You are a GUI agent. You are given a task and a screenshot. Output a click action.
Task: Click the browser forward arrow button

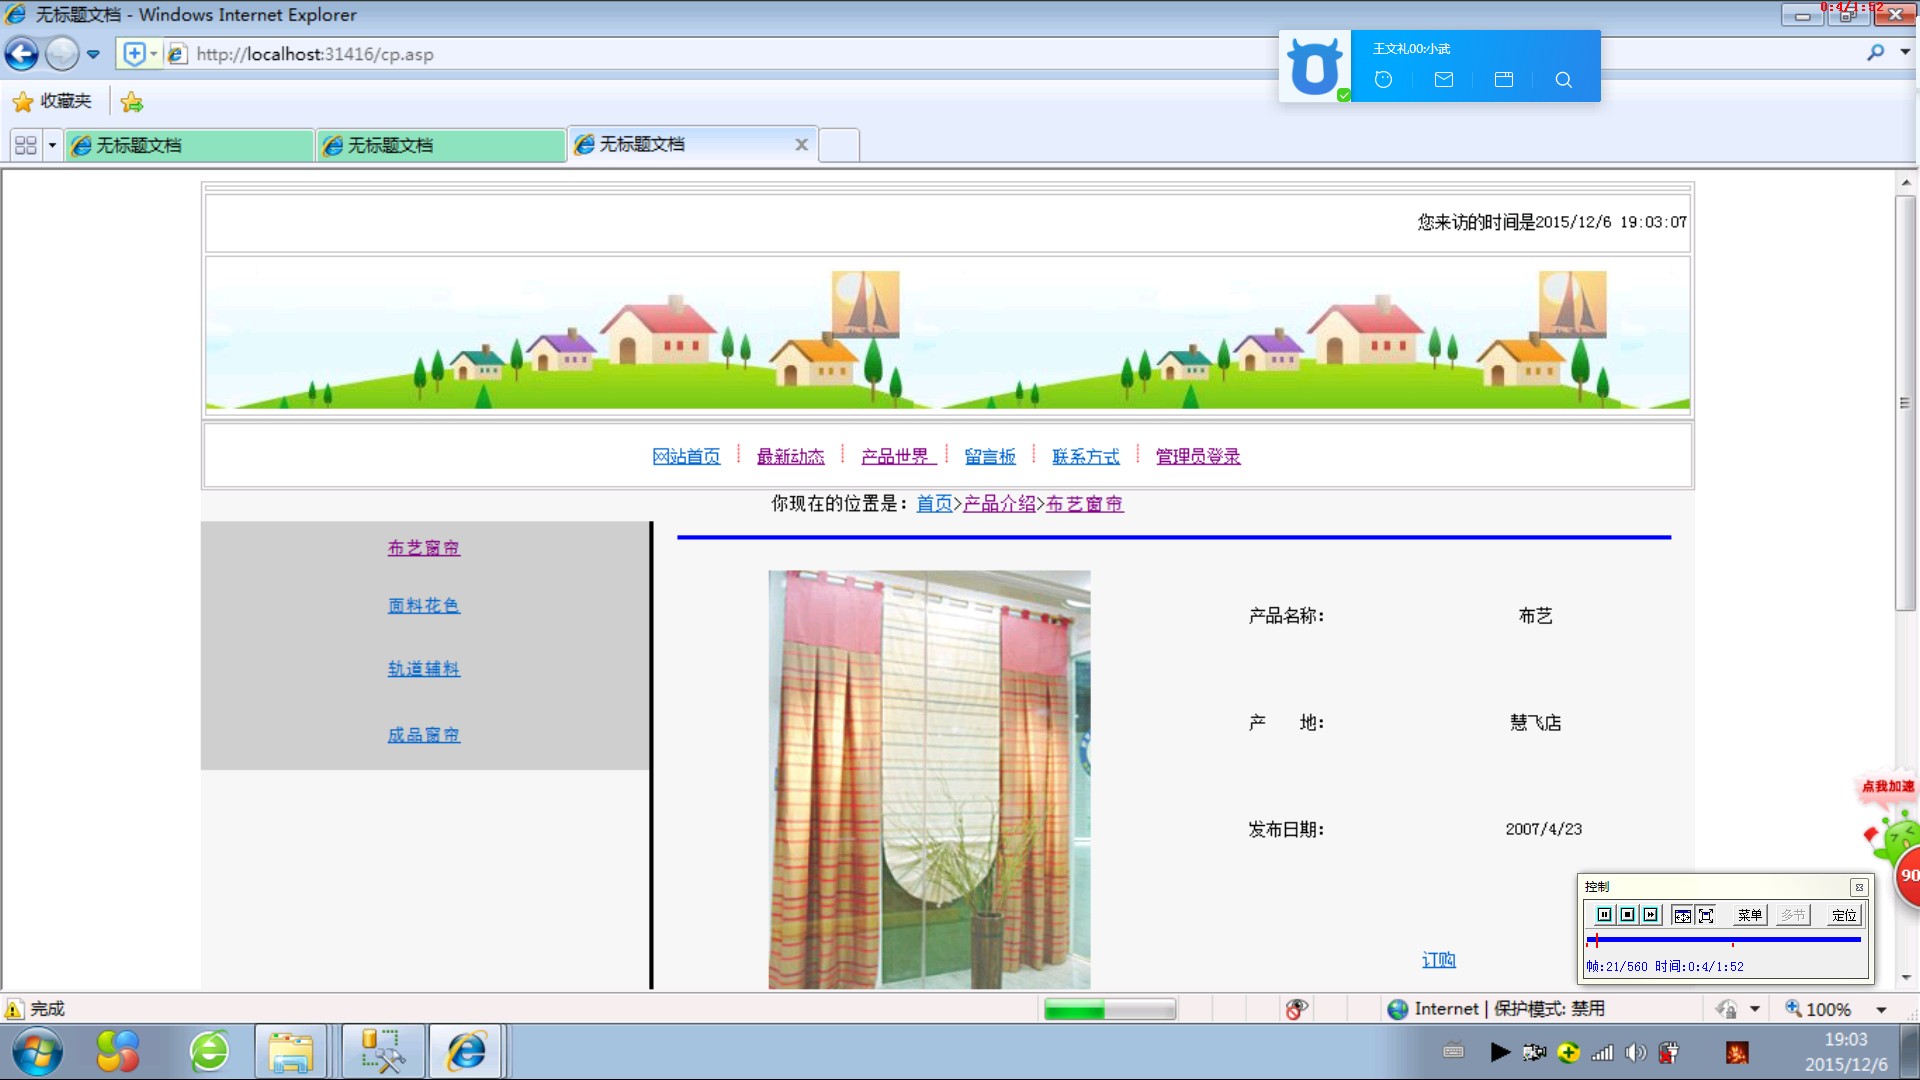click(62, 54)
